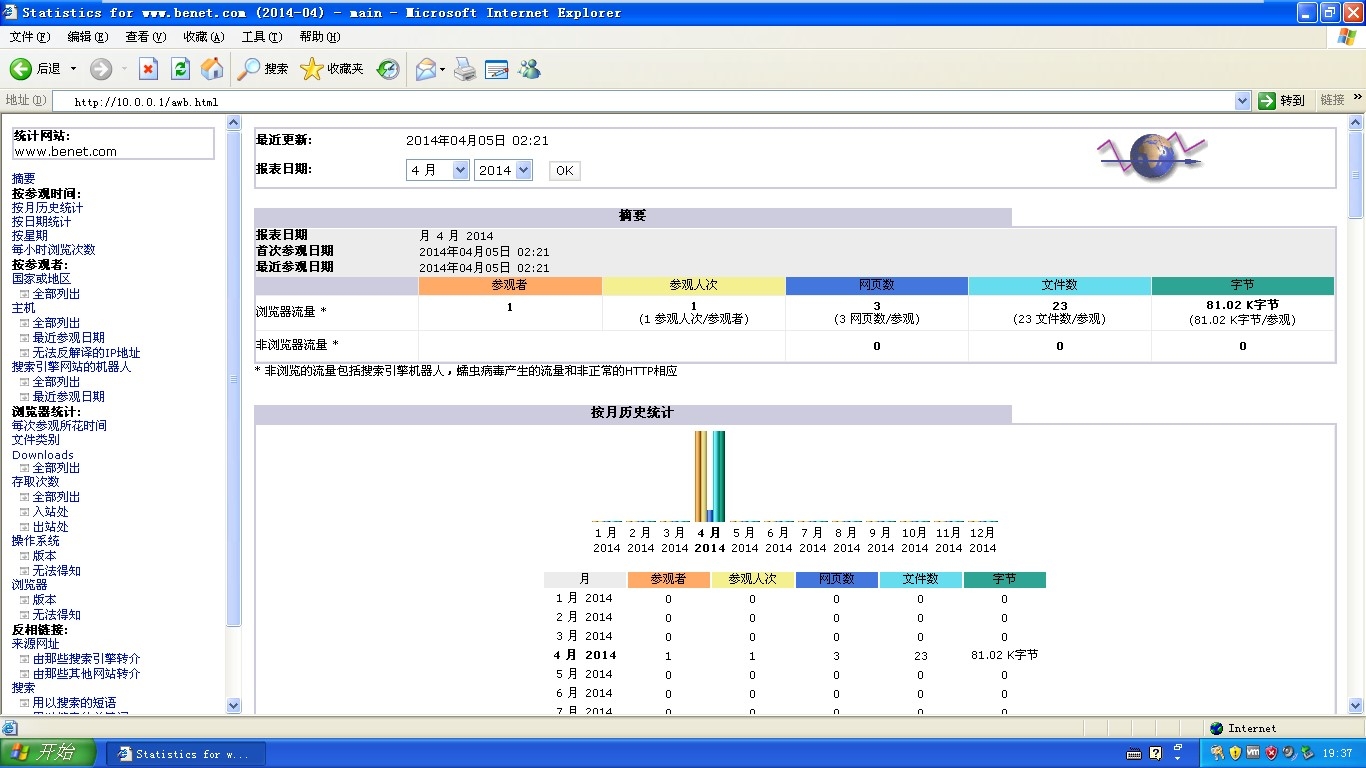Click the sidebar frame scroll down arrow
Viewport: 1366px width, 768px height.
(234, 705)
